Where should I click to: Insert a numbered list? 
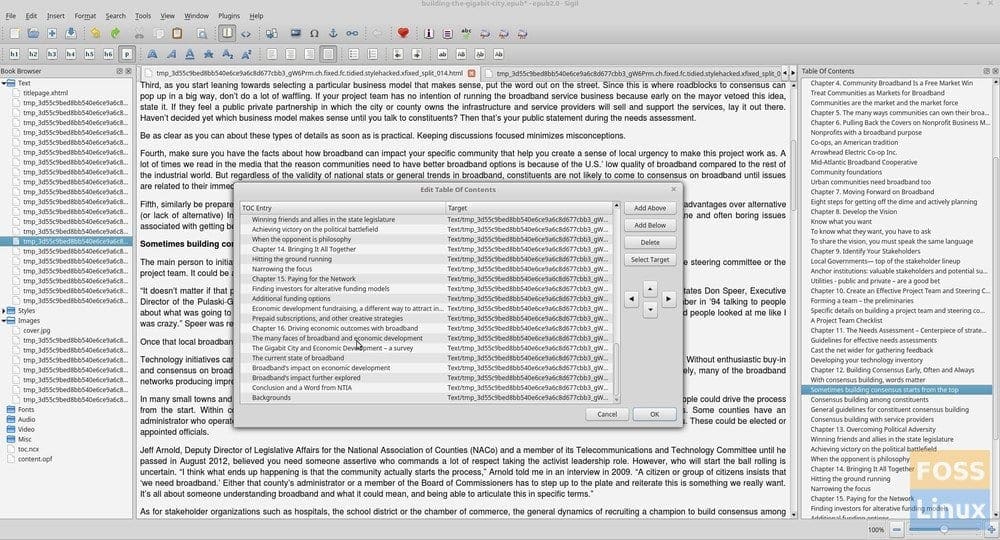[372, 54]
